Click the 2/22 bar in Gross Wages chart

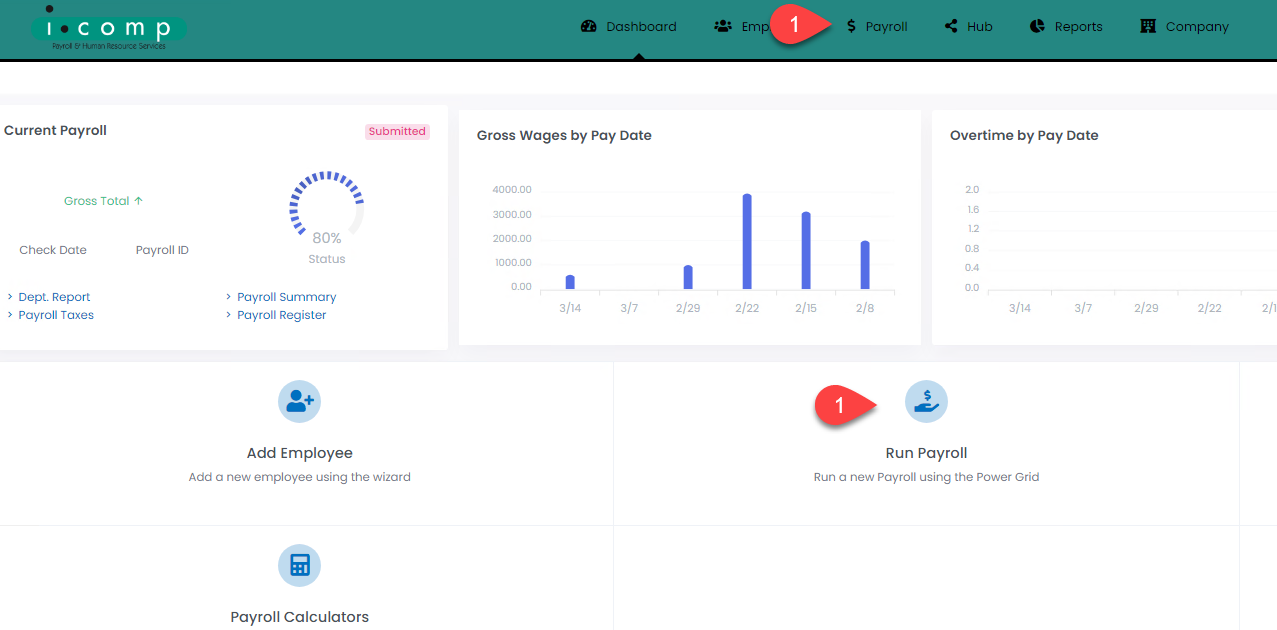tap(747, 241)
